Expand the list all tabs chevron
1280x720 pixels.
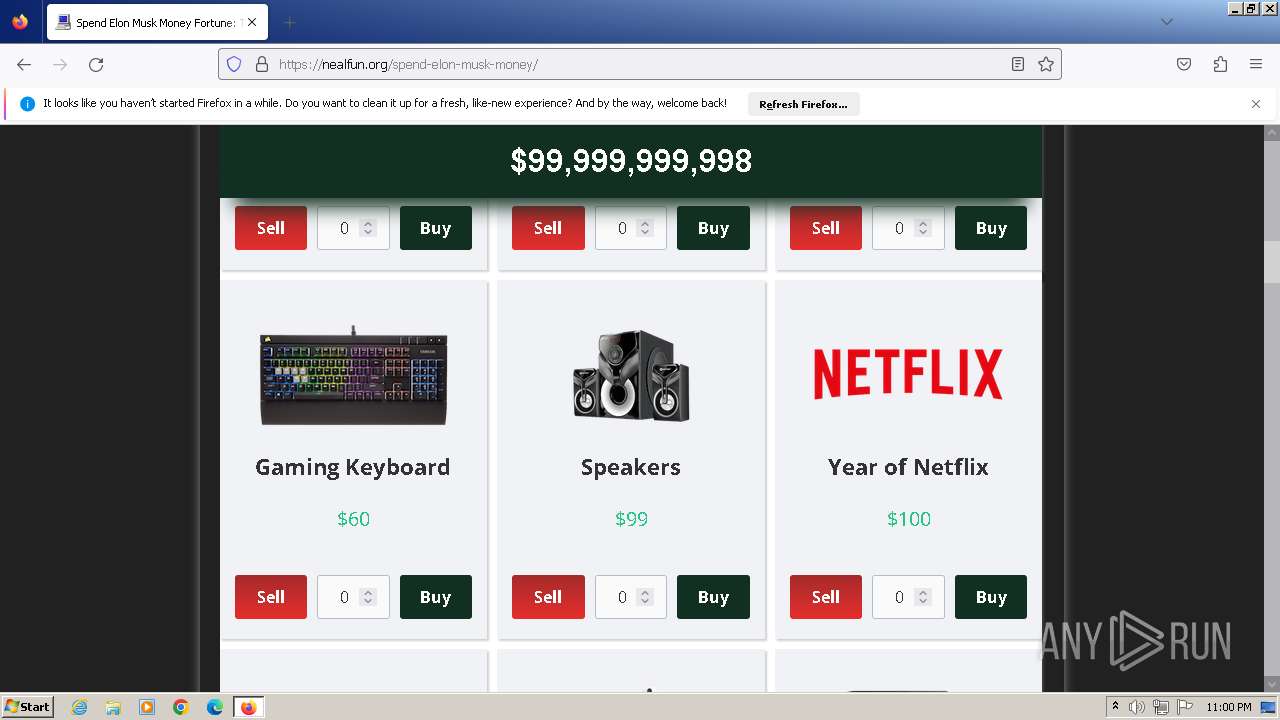coord(1166,22)
